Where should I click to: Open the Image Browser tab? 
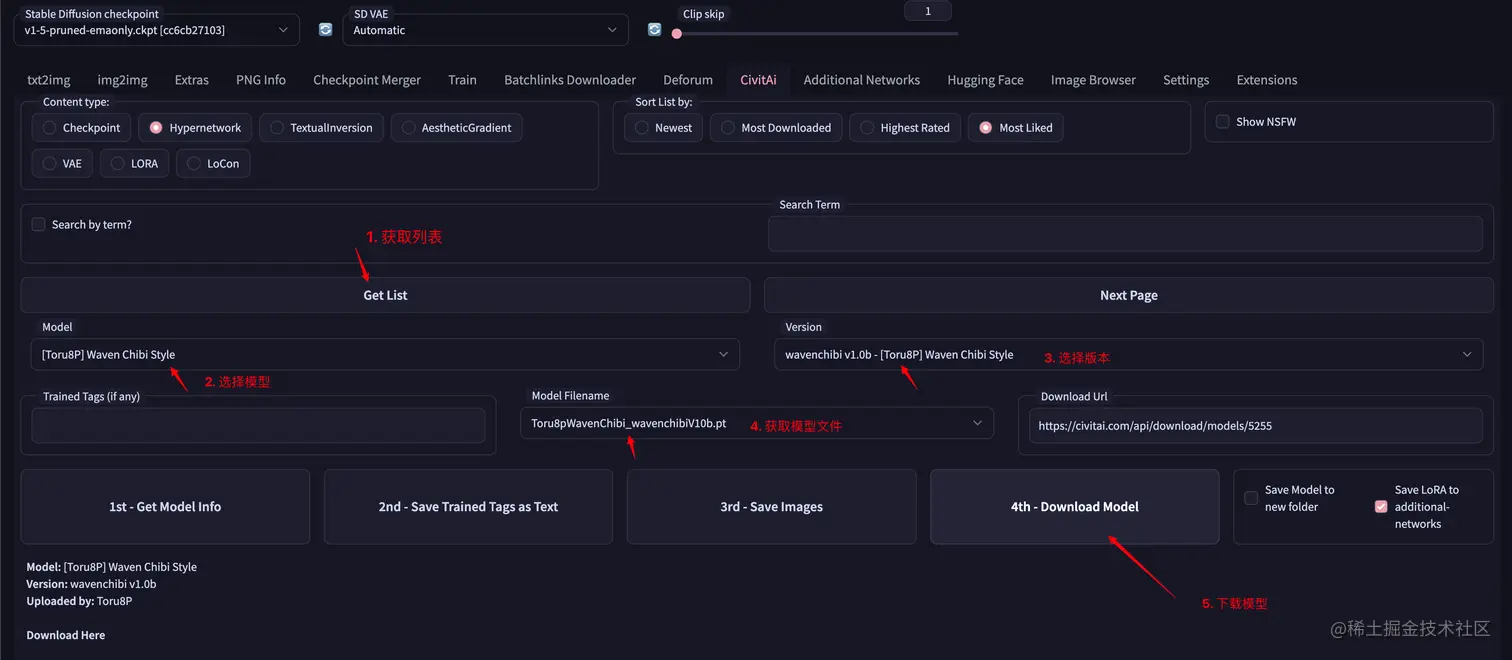pyautogui.click(x=1093, y=80)
